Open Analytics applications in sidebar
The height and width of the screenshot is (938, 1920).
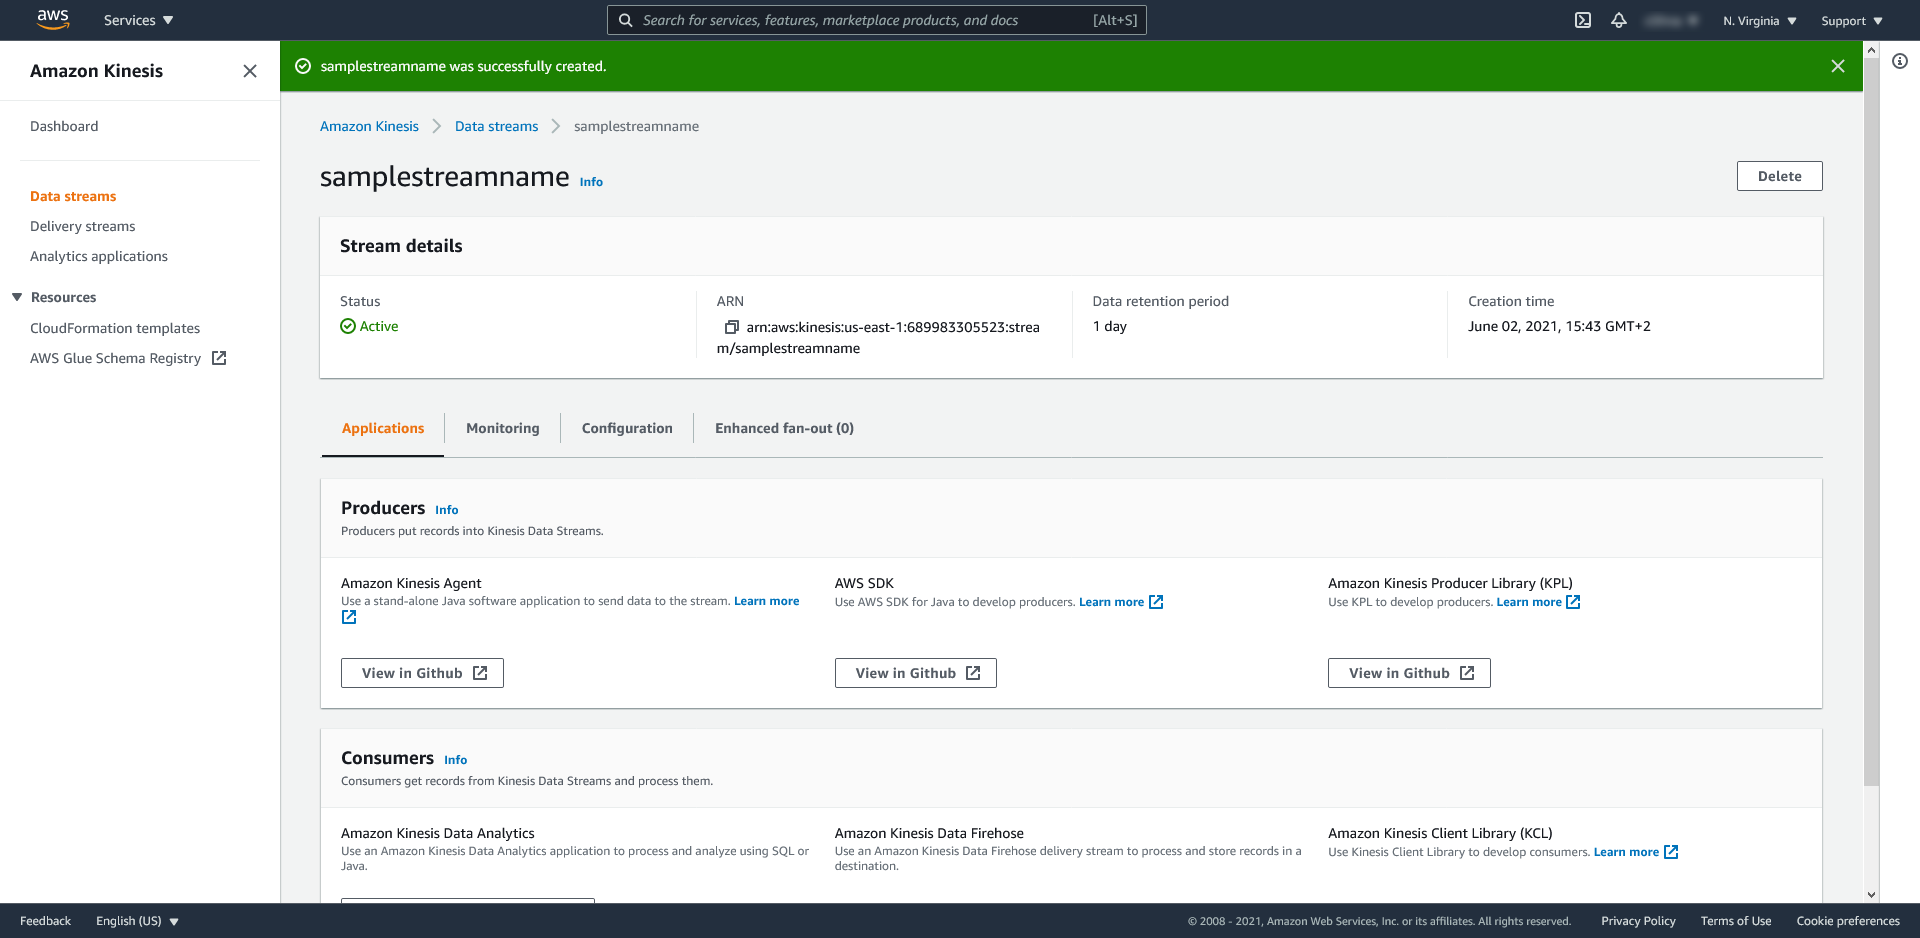pyautogui.click(x=99, y=256)
